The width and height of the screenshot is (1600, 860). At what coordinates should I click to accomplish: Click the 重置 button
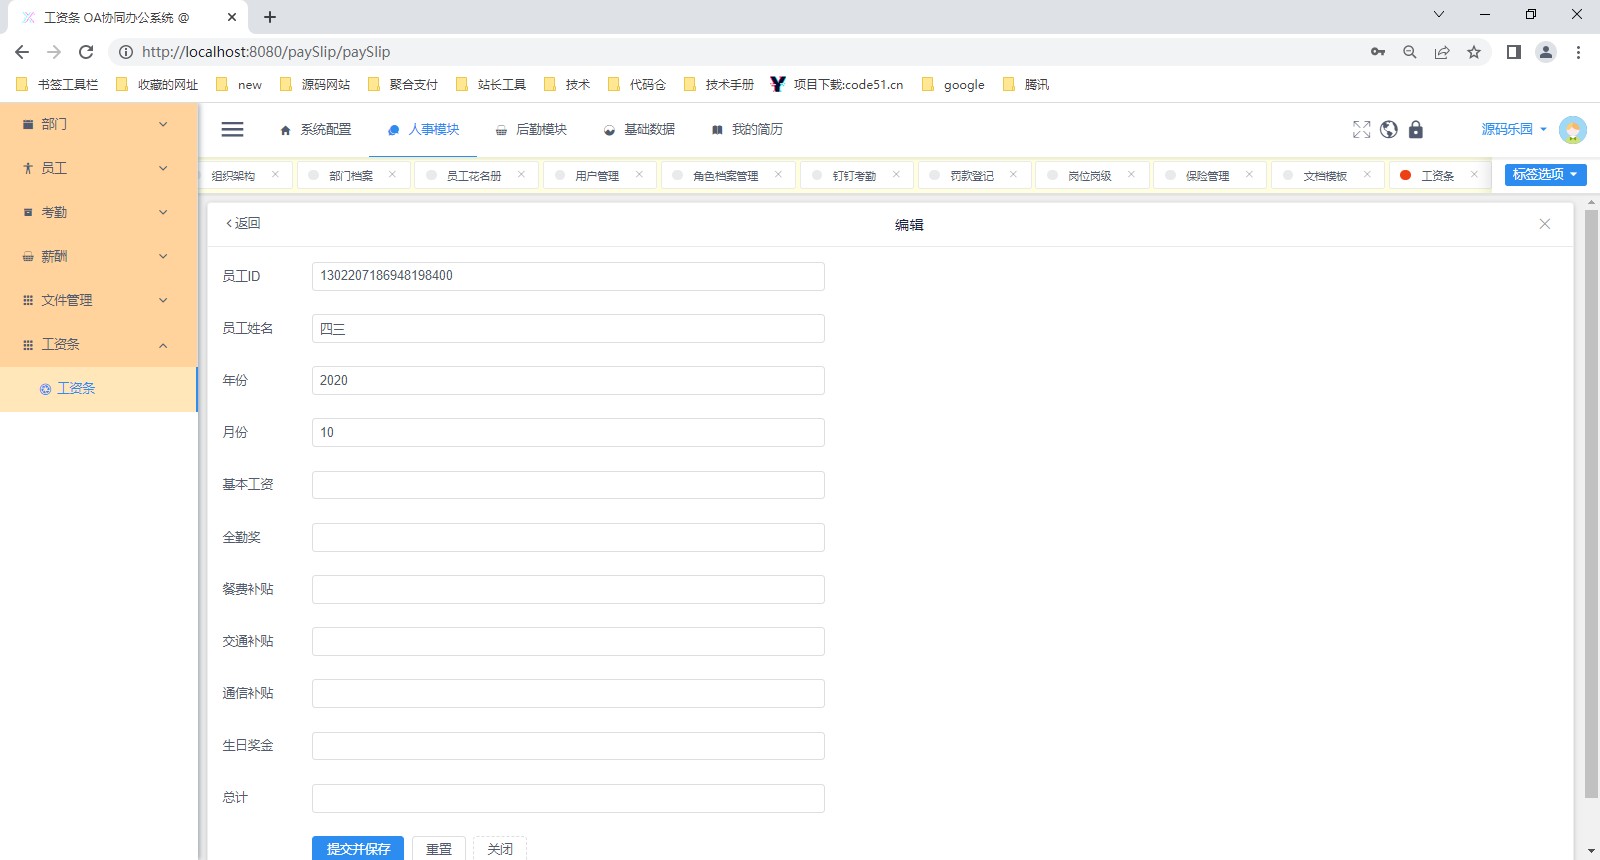[x=439, y=848]
